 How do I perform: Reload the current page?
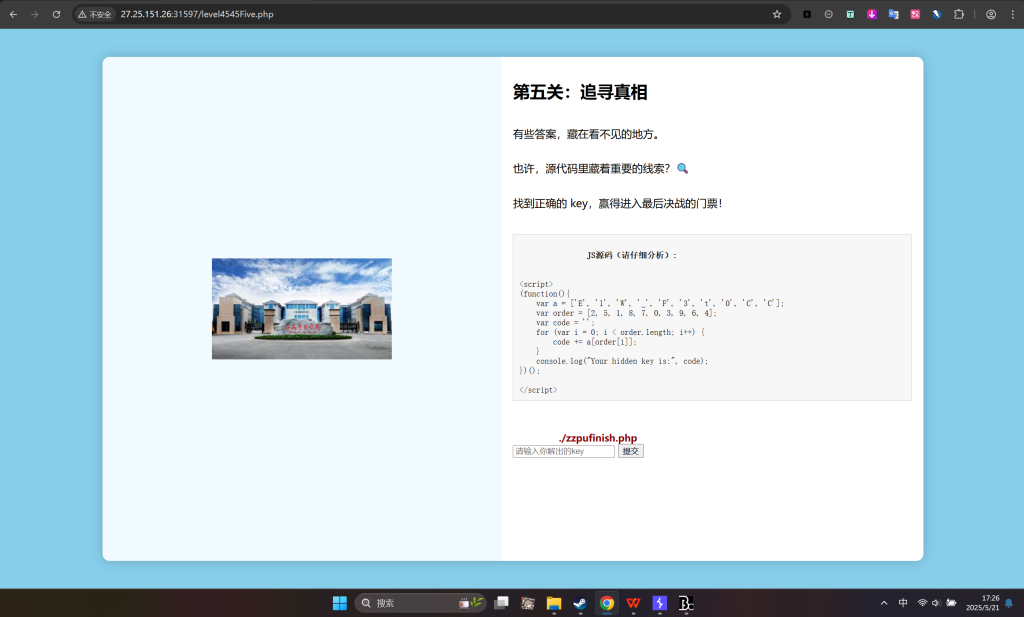[x=57, y=14]
